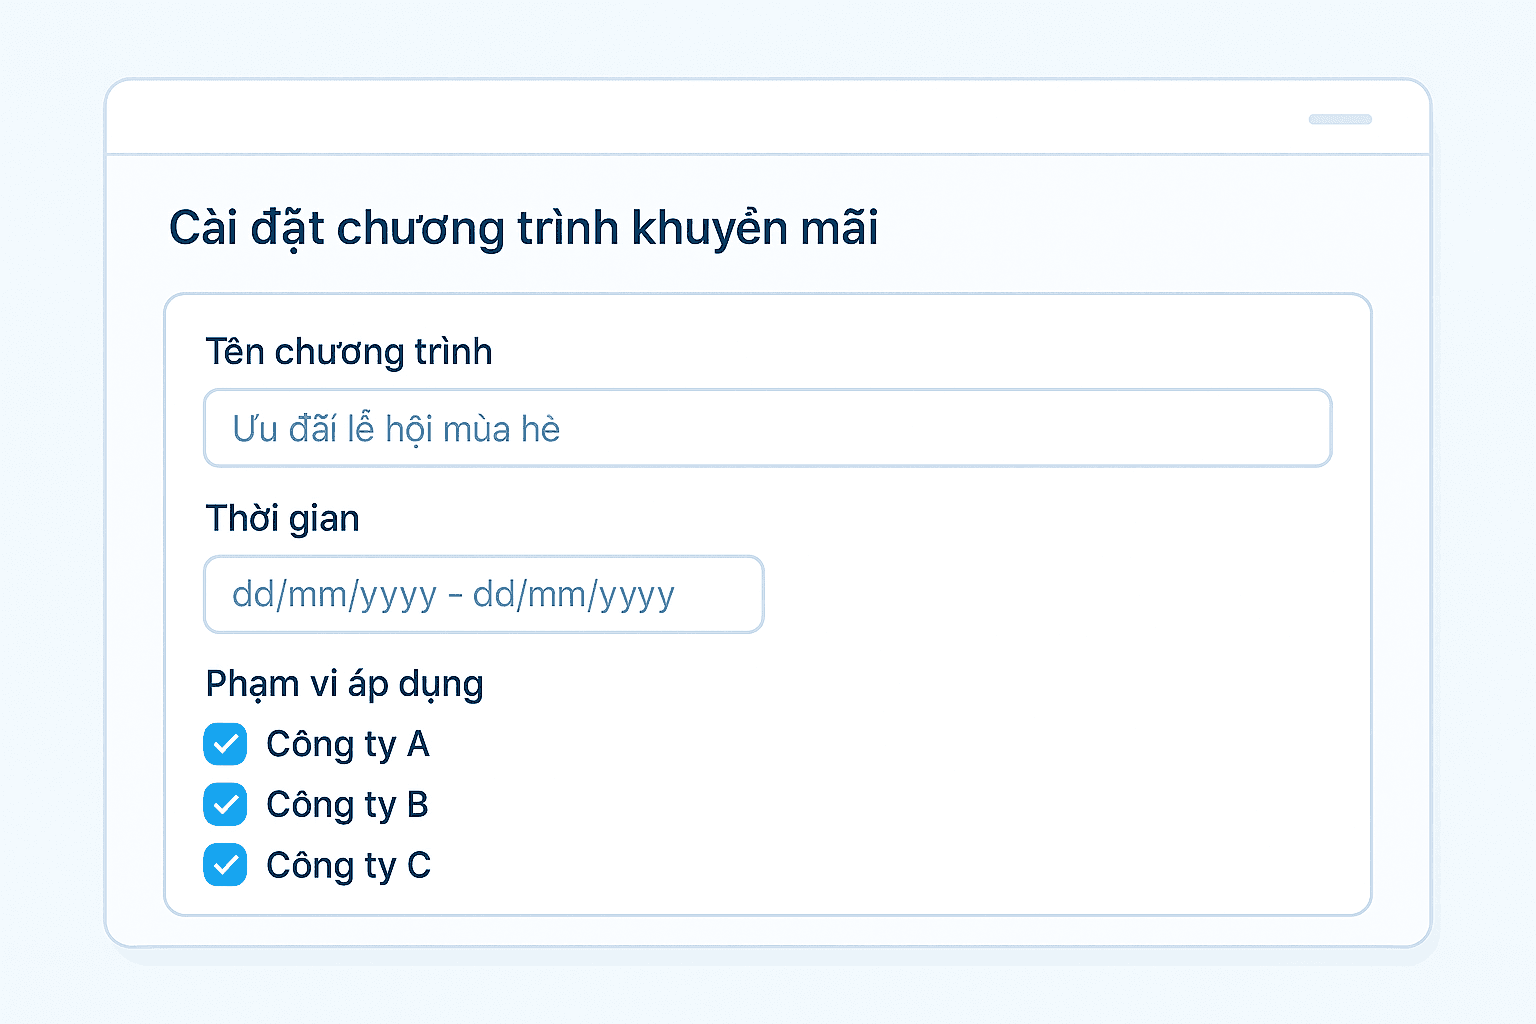
Task: Toggle the Công ty B checkbox off
Action: [225, 804]
